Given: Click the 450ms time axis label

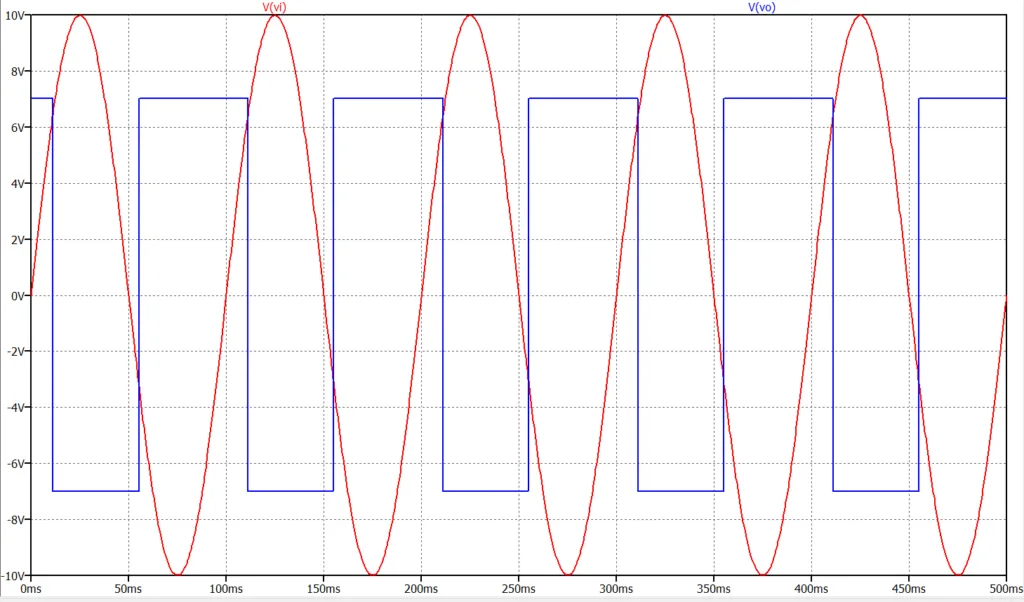Looking at the screenshot, I should tap(908, 590).
